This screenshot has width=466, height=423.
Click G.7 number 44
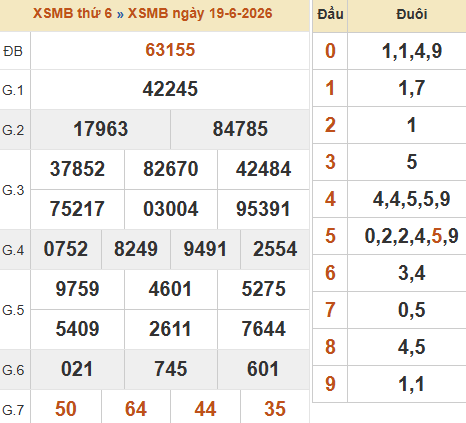pos(205,409)
